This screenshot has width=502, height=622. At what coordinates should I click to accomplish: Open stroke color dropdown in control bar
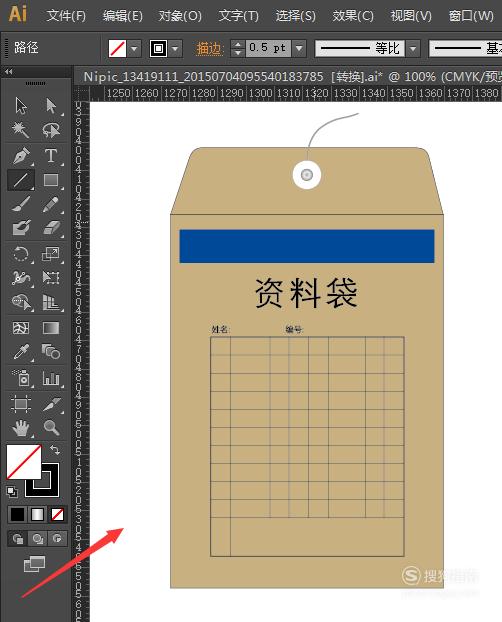(x=175, y=49)
